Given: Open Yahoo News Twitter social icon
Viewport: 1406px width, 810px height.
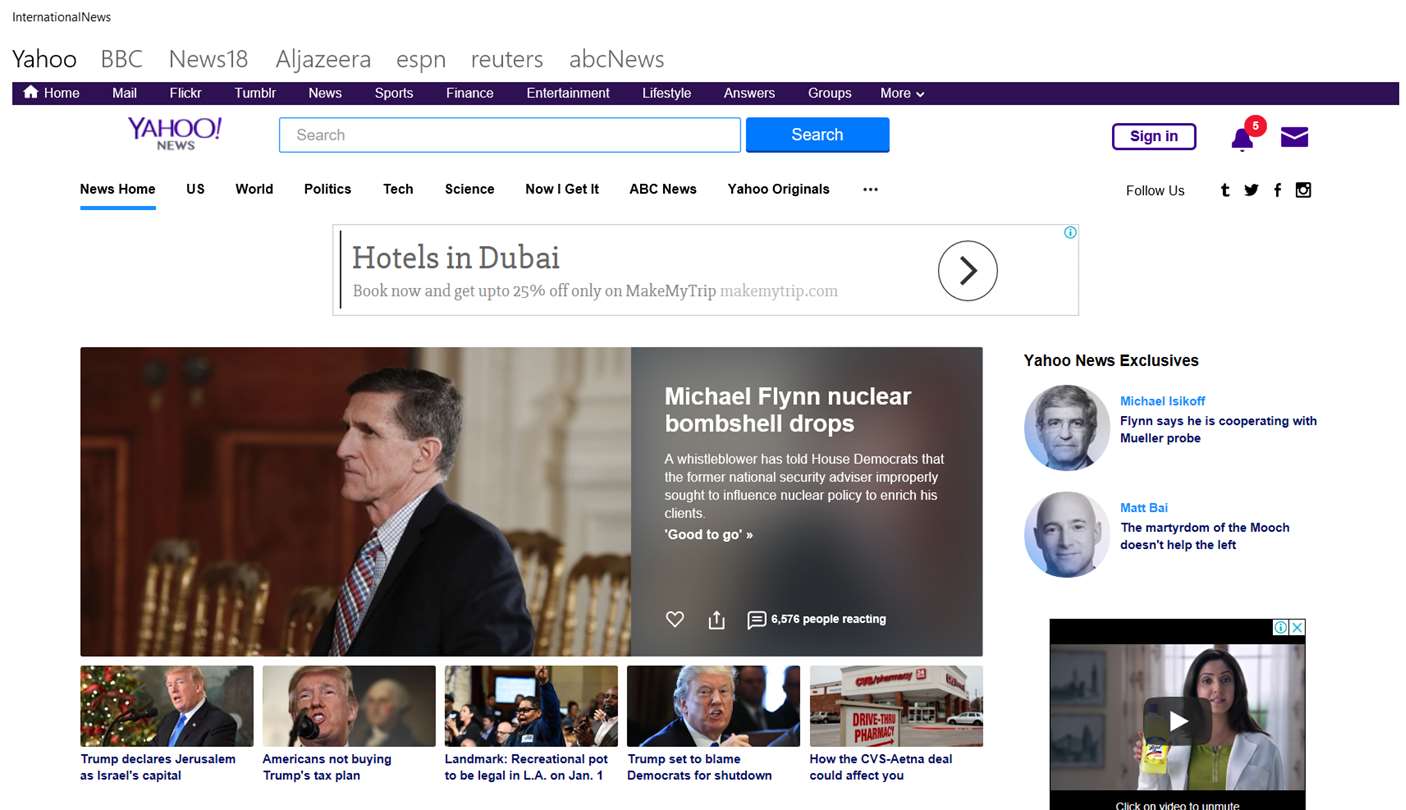Looking at the screenshot, I should pyautogui.click(x=1251, y=190).
